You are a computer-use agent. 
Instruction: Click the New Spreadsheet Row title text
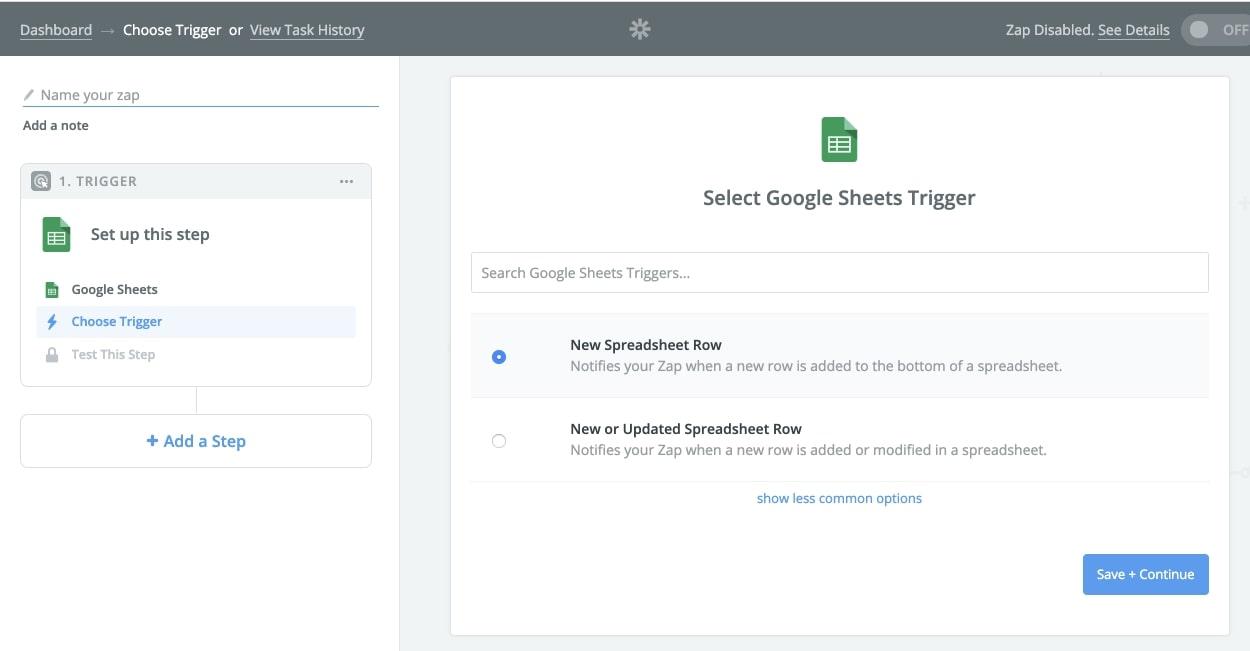pyautogui.click(x=646, y=345)
